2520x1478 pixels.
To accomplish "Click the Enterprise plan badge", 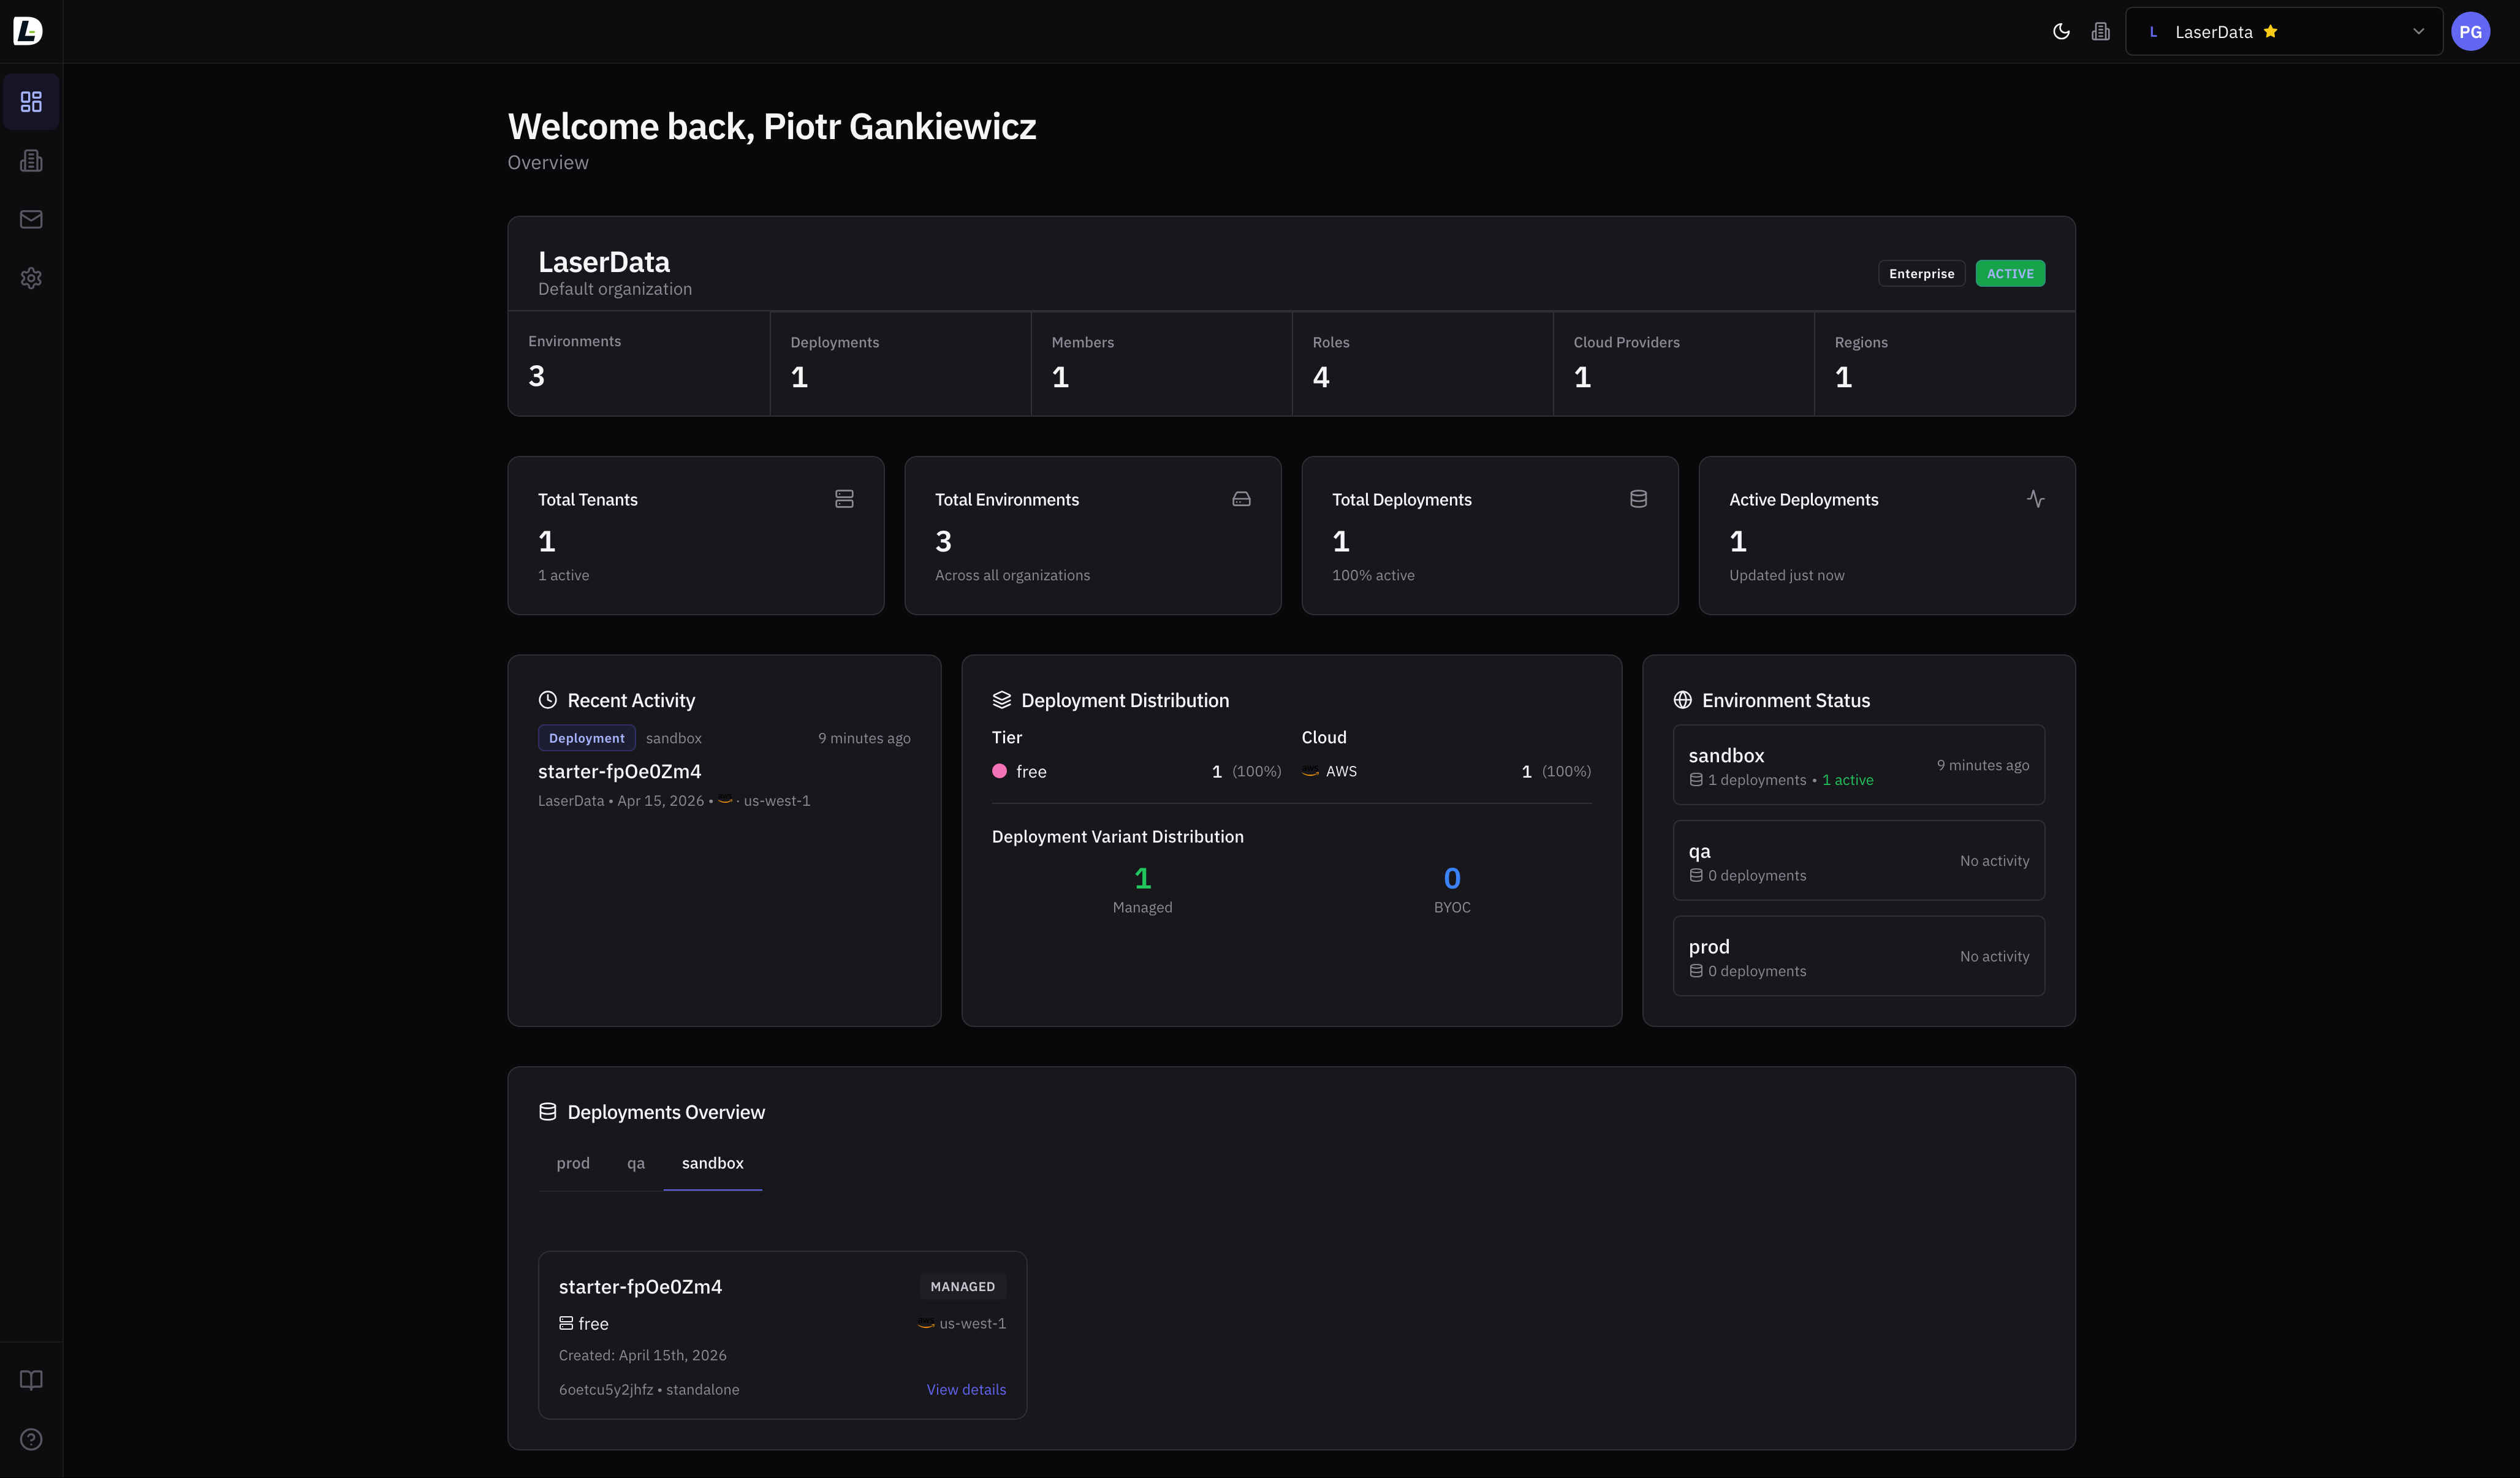I will [1920, 272].
